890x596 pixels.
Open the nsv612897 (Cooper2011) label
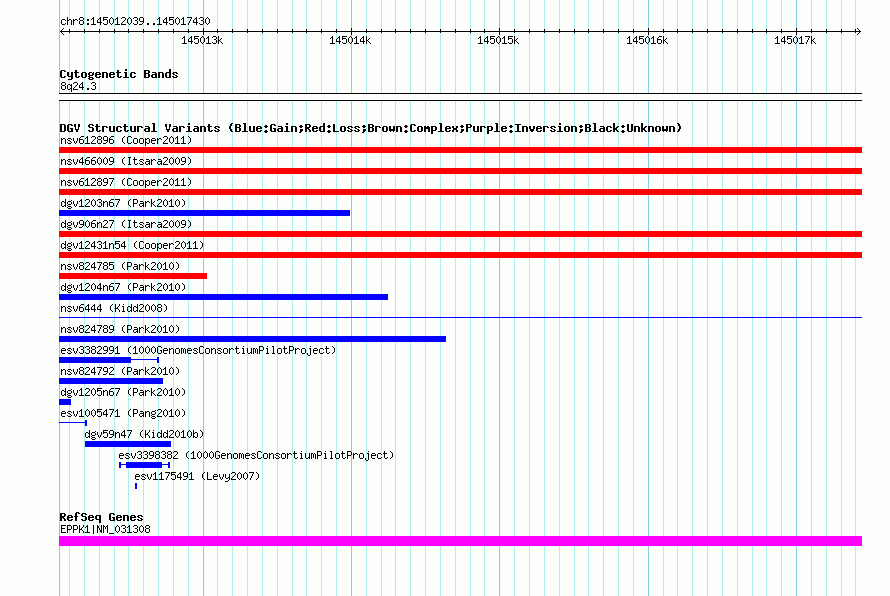(126, 182)
